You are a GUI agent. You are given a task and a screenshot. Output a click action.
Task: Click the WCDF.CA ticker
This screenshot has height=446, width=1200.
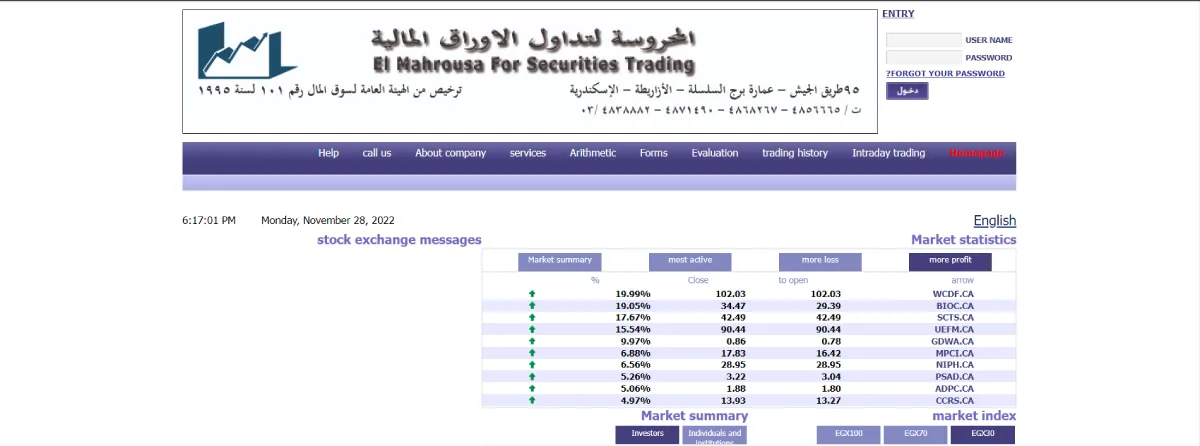tap(953, 294)
